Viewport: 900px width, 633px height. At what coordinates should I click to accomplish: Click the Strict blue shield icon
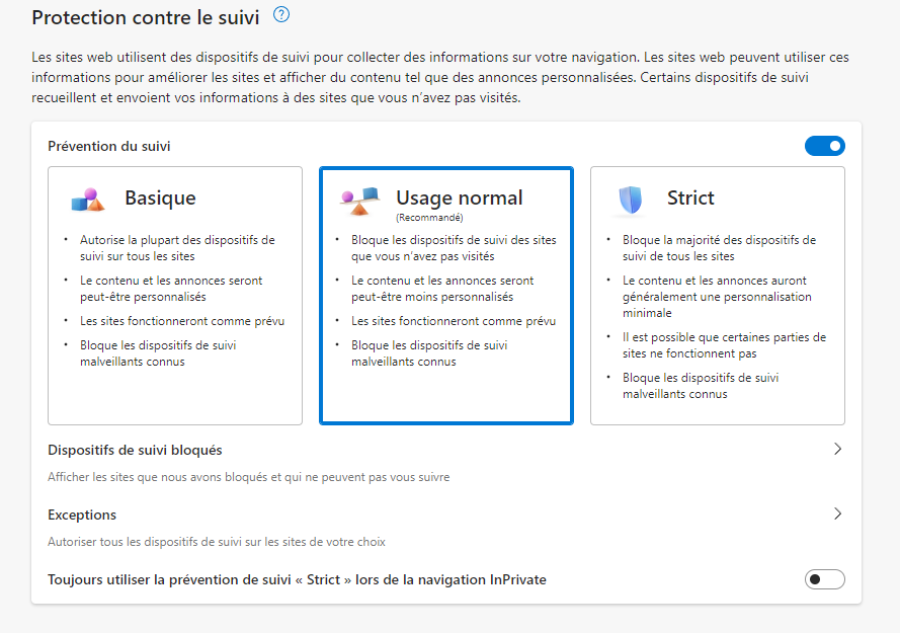point(630,200)
